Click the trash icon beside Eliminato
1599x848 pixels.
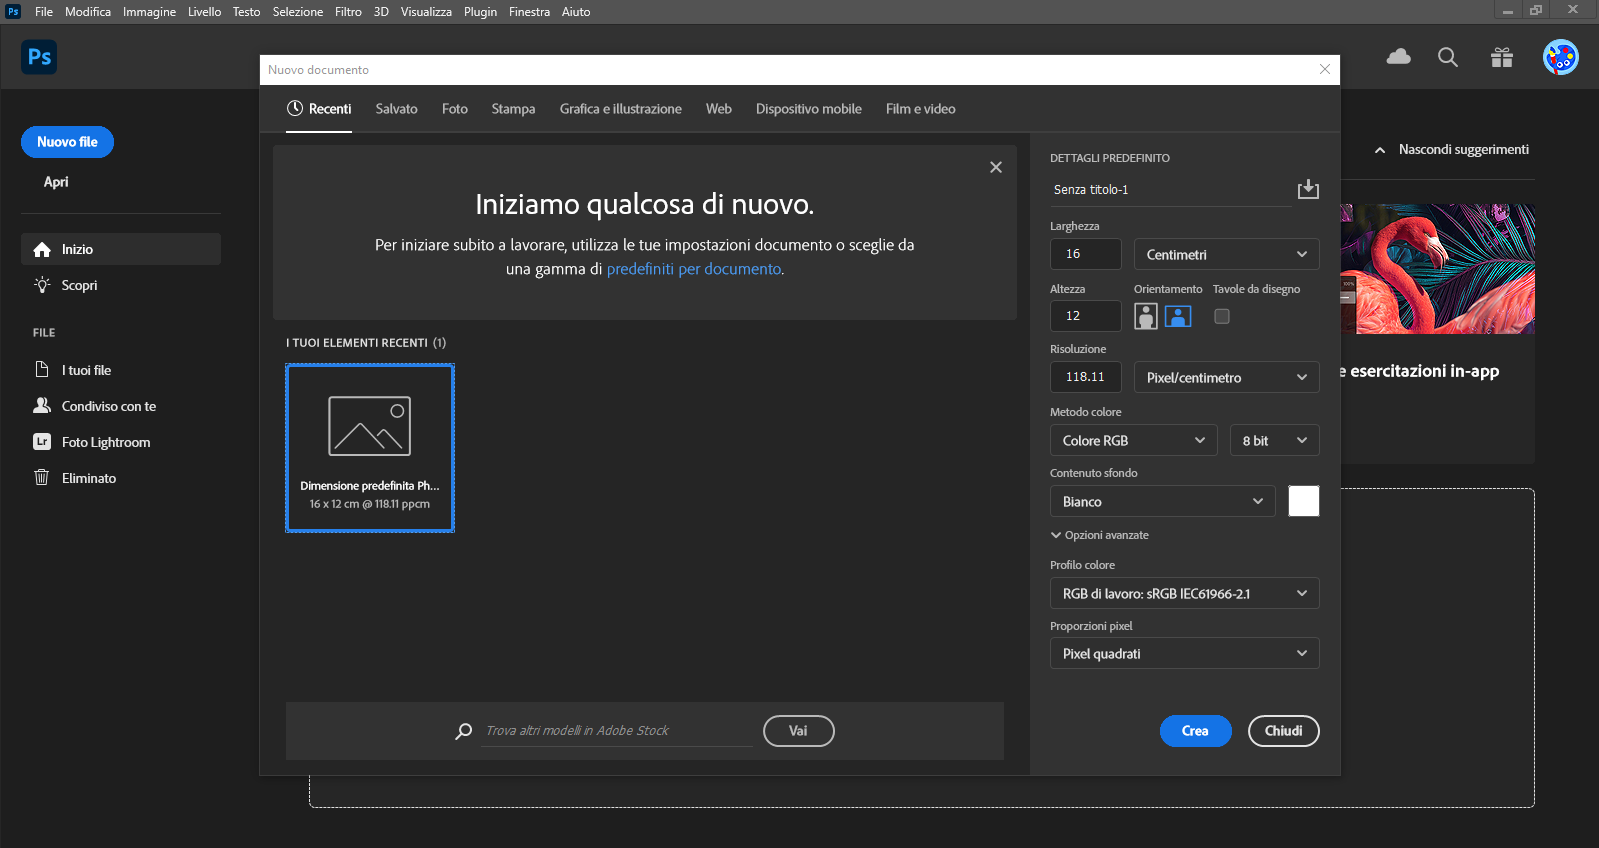click(42, 478)
